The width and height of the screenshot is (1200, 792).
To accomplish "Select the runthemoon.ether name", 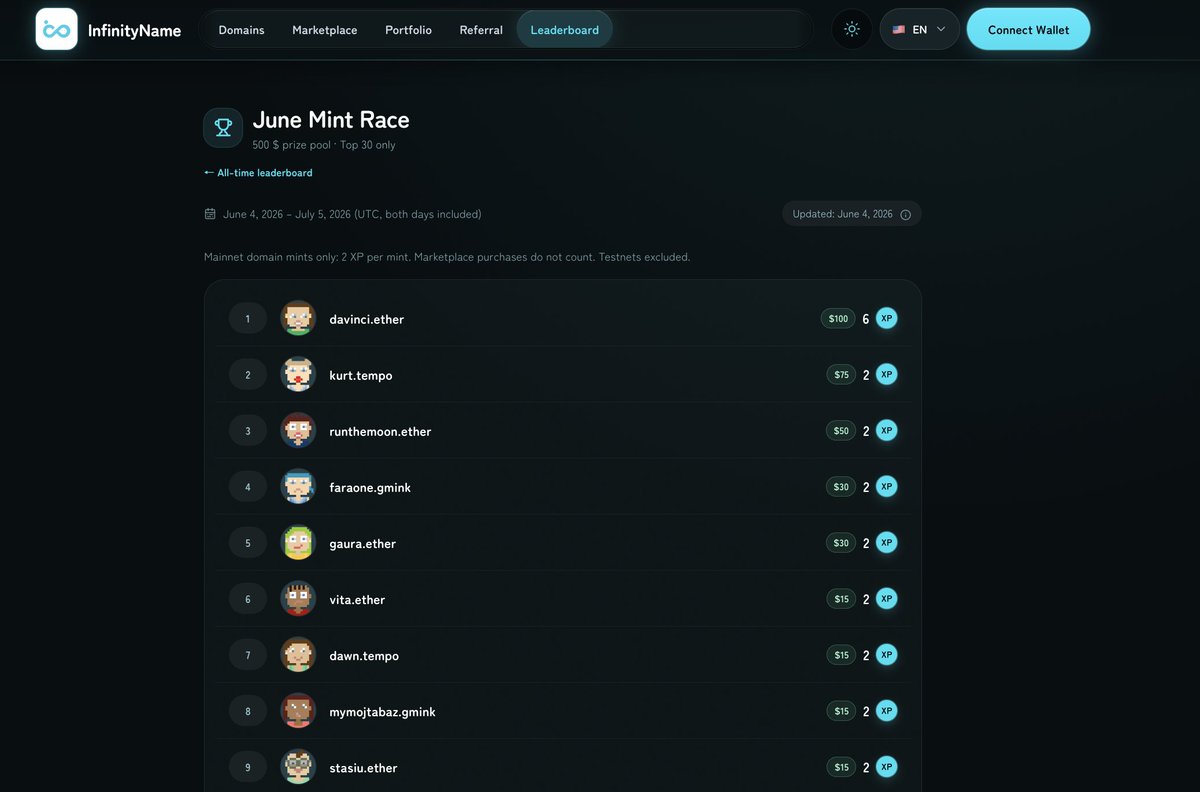I will (380, 431).
